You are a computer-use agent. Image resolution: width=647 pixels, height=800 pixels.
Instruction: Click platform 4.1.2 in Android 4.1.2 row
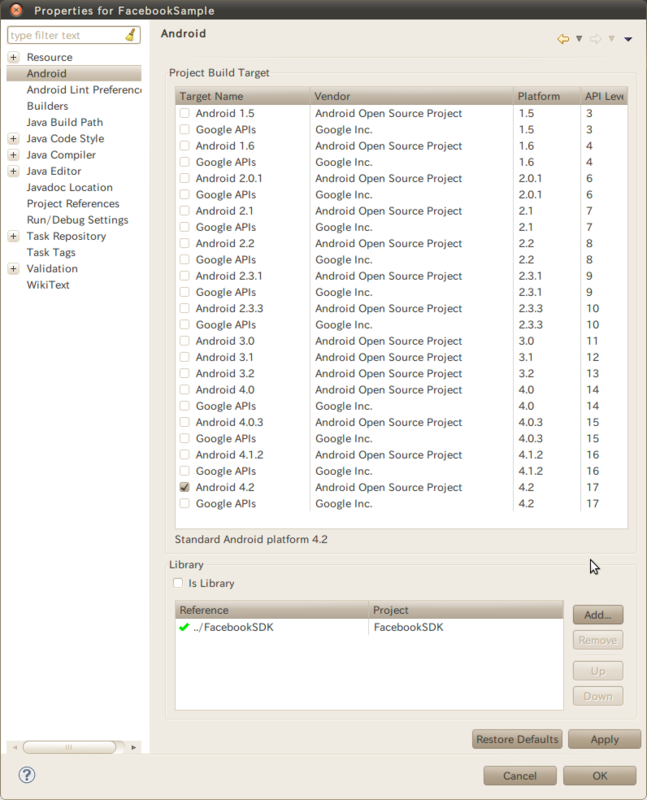click(530, 455)
